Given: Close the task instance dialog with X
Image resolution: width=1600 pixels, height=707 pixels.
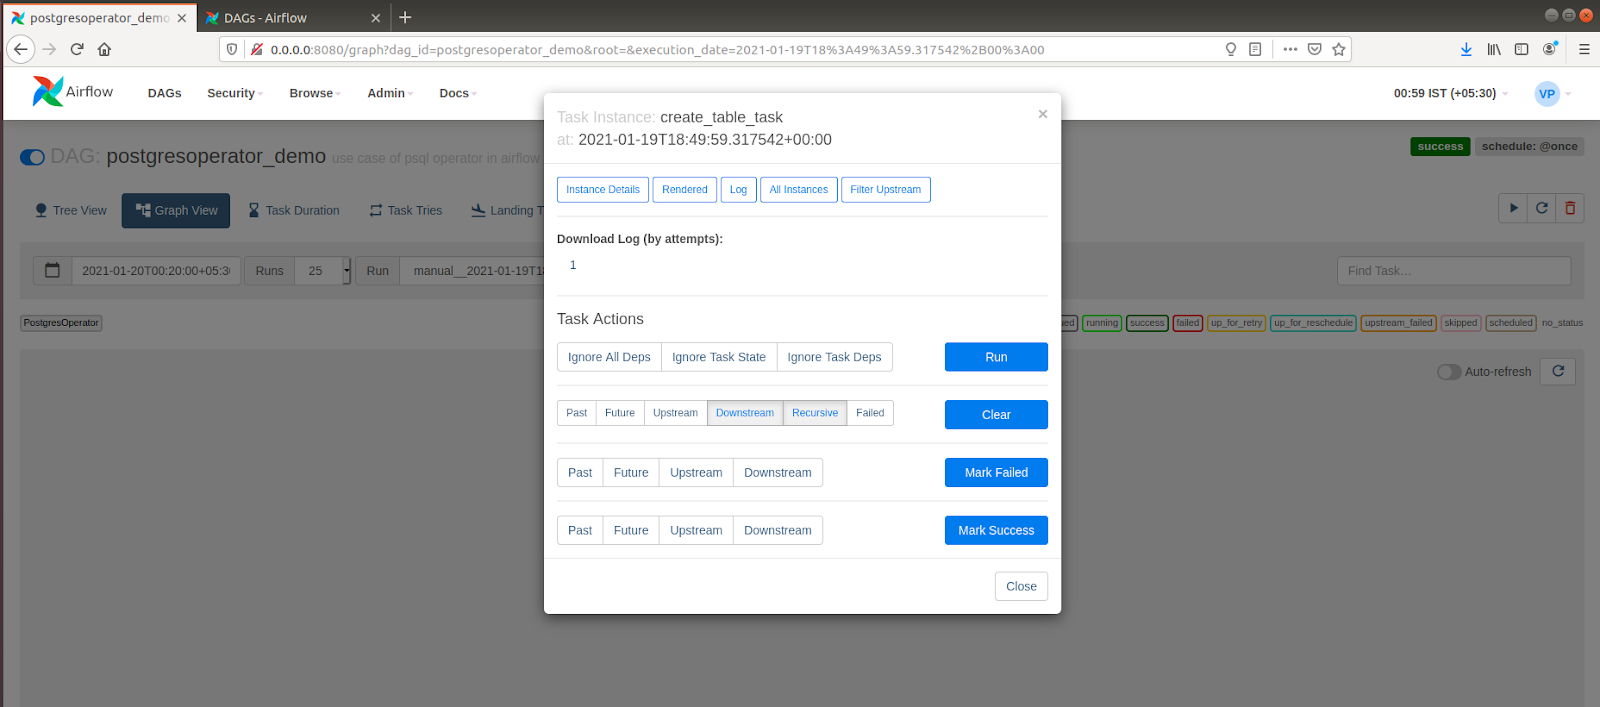Looking at the screenshot, I should click(x=1043, y=114).
